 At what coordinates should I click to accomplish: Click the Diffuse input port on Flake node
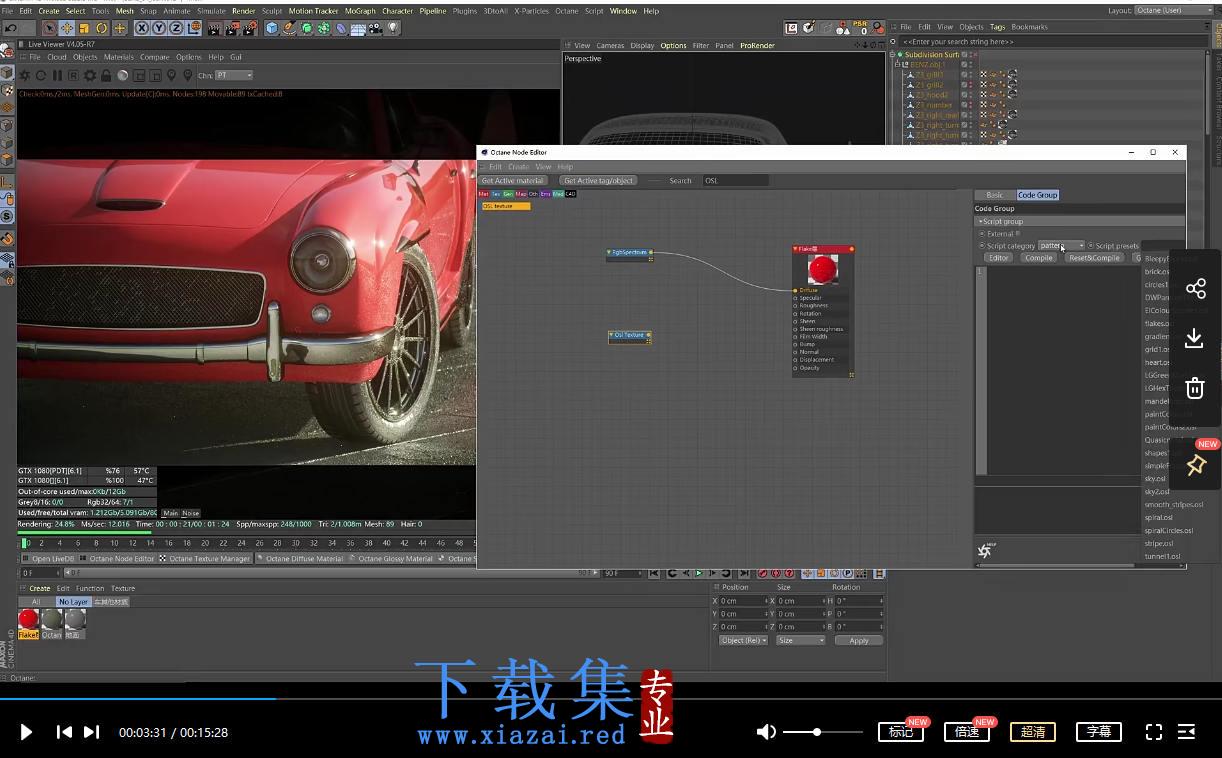coord(795,290)
